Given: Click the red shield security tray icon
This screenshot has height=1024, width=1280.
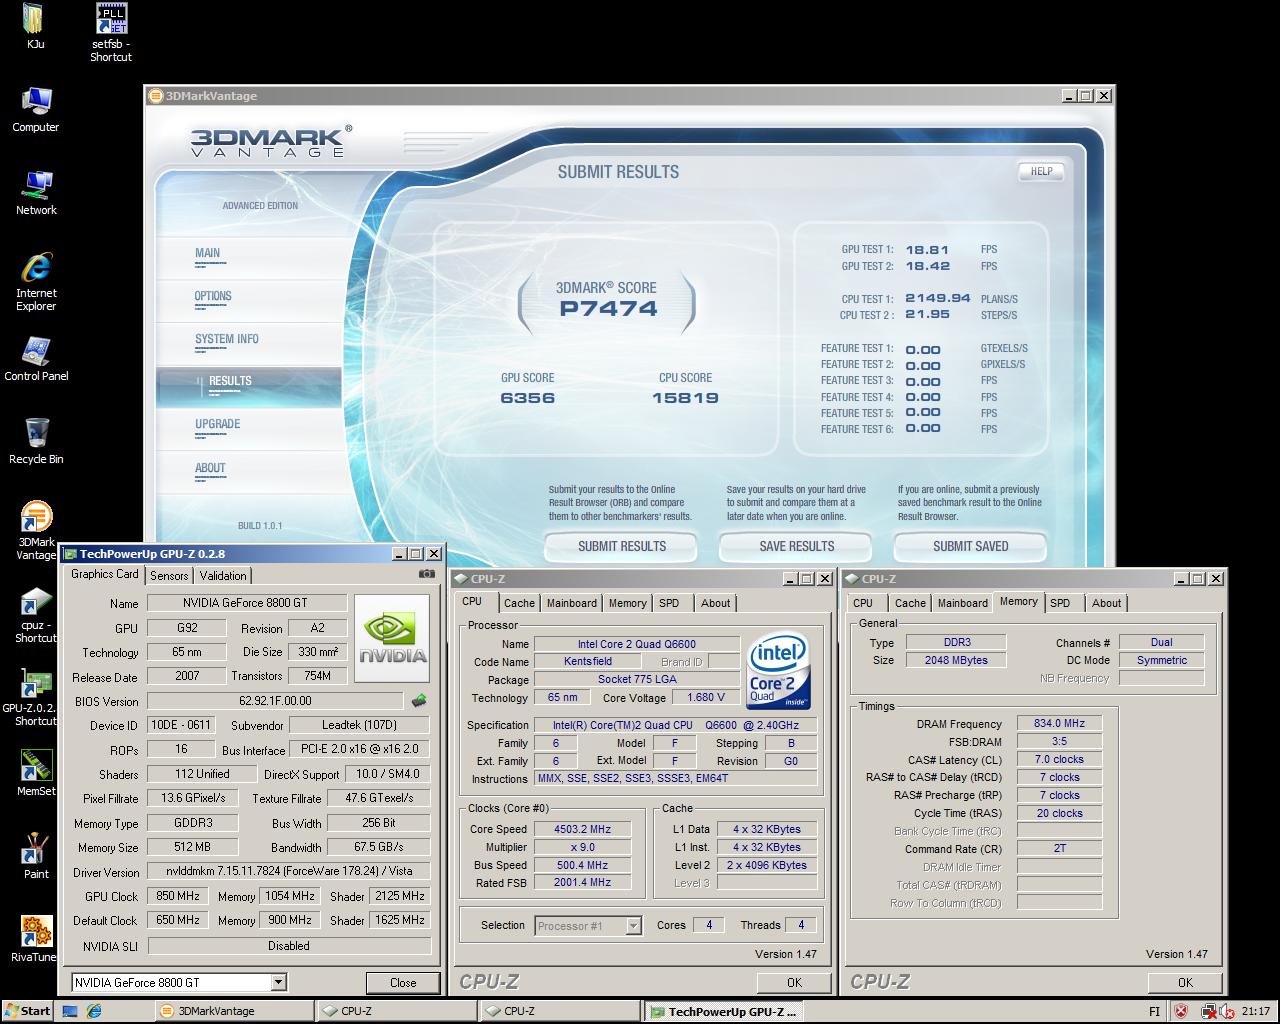Looking at the screenshot, I should point(1181,1011).
